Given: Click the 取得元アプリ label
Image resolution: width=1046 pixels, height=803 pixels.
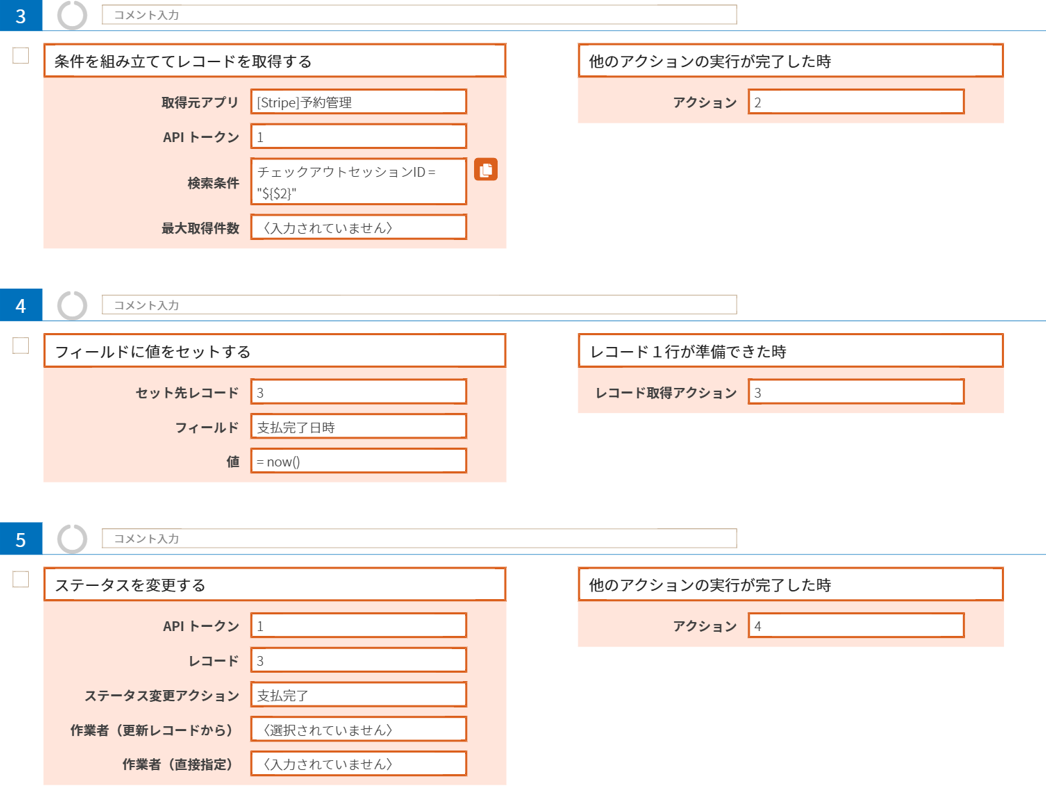Looking at the screenshot, I should point(199,102).
